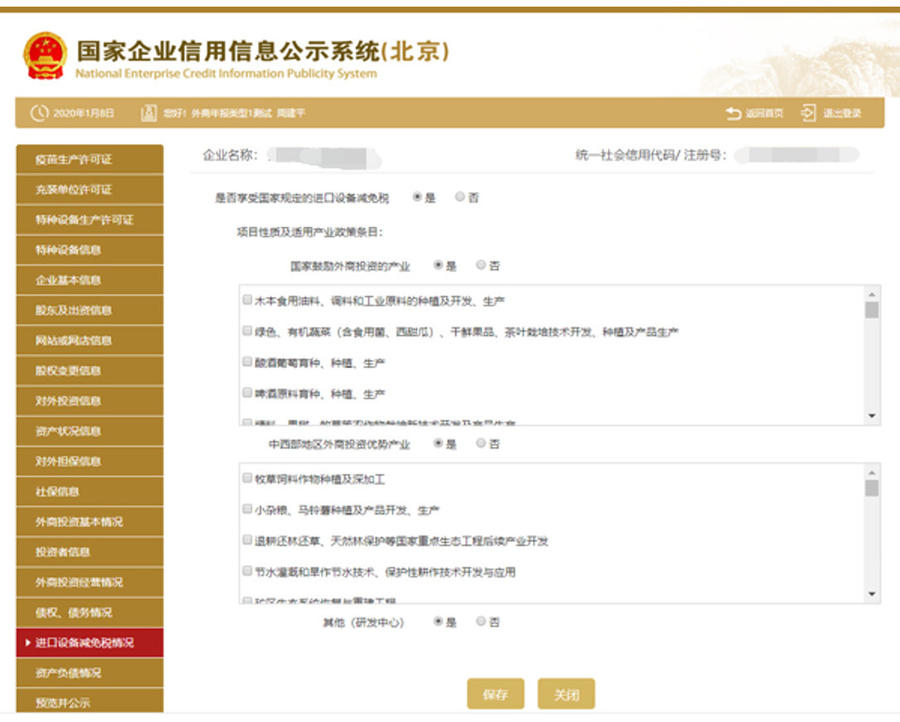Go to 对外投资信息 section
The height and width of the screenshot is (722, 900).
click(x=90, y=401)
